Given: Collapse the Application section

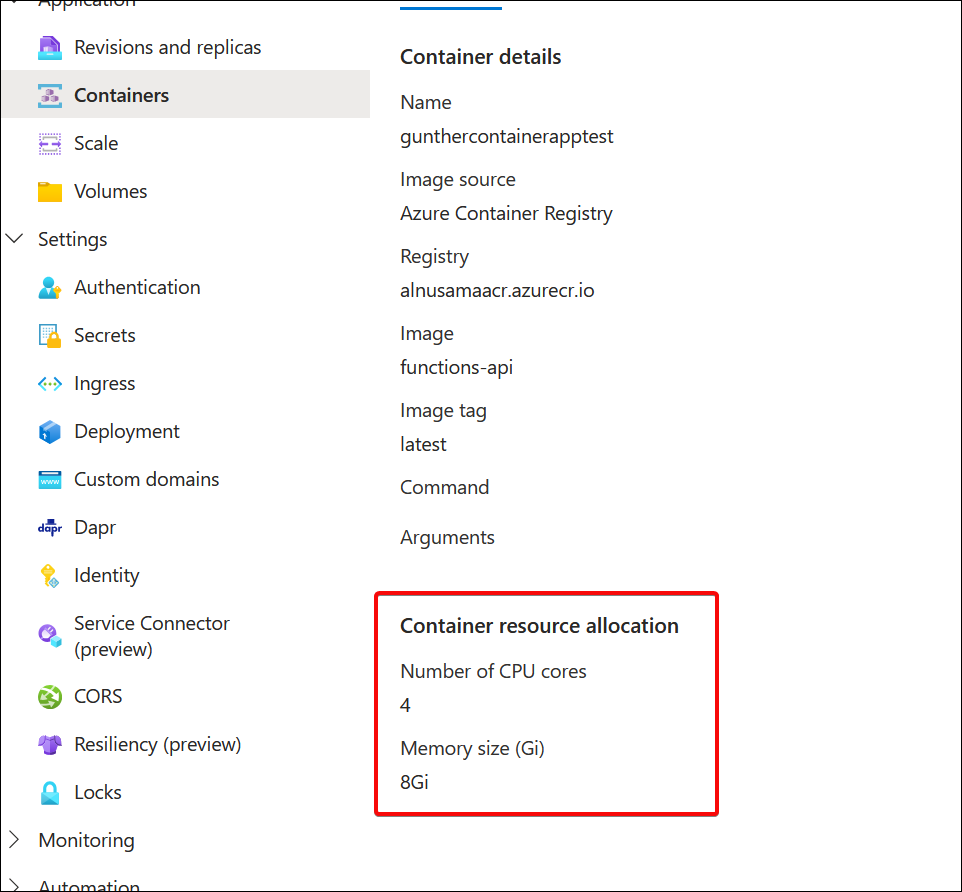Looking at the screenshot, I should (14, 3).
